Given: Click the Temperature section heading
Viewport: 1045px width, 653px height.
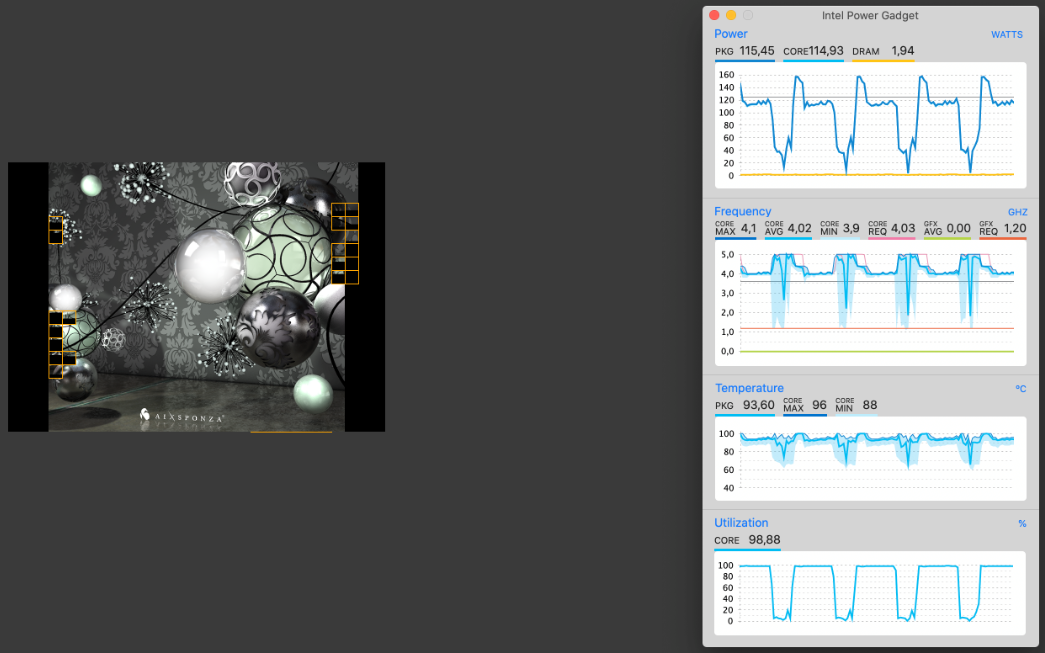Looking at the screenshot, I should 749,388.
